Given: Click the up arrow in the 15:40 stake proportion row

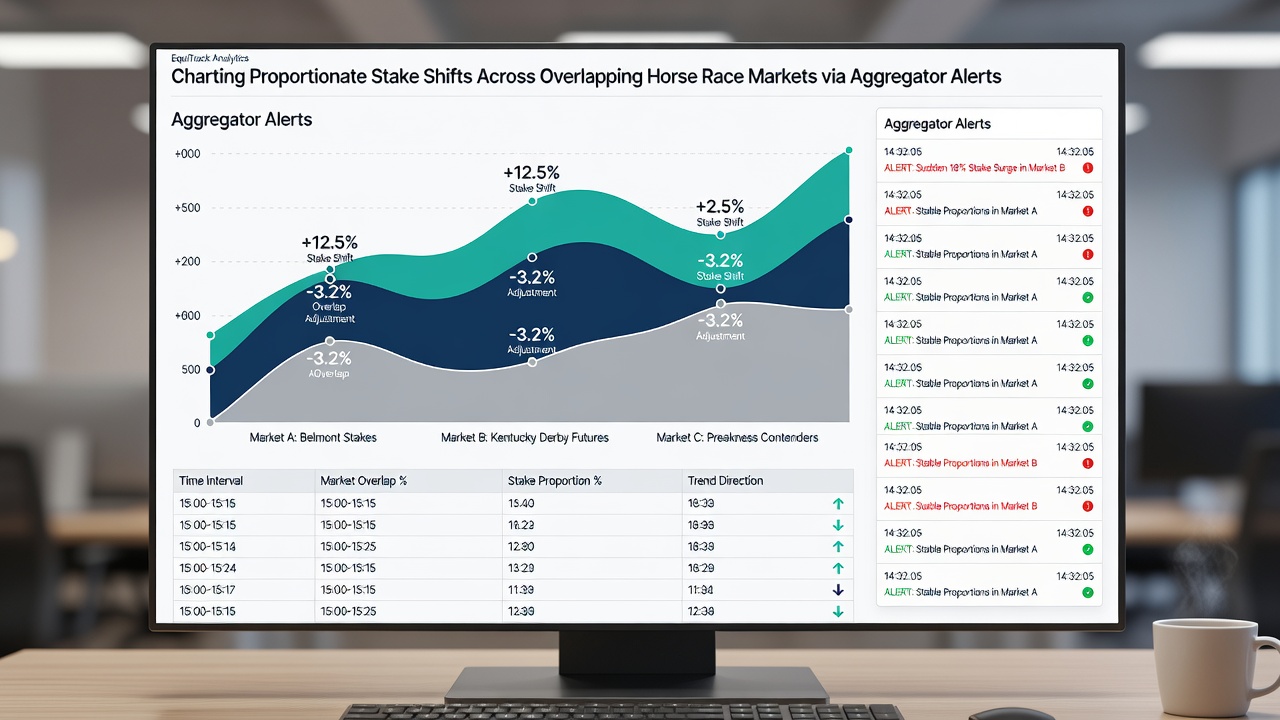Looking at the screenshot, I should 838,503.
